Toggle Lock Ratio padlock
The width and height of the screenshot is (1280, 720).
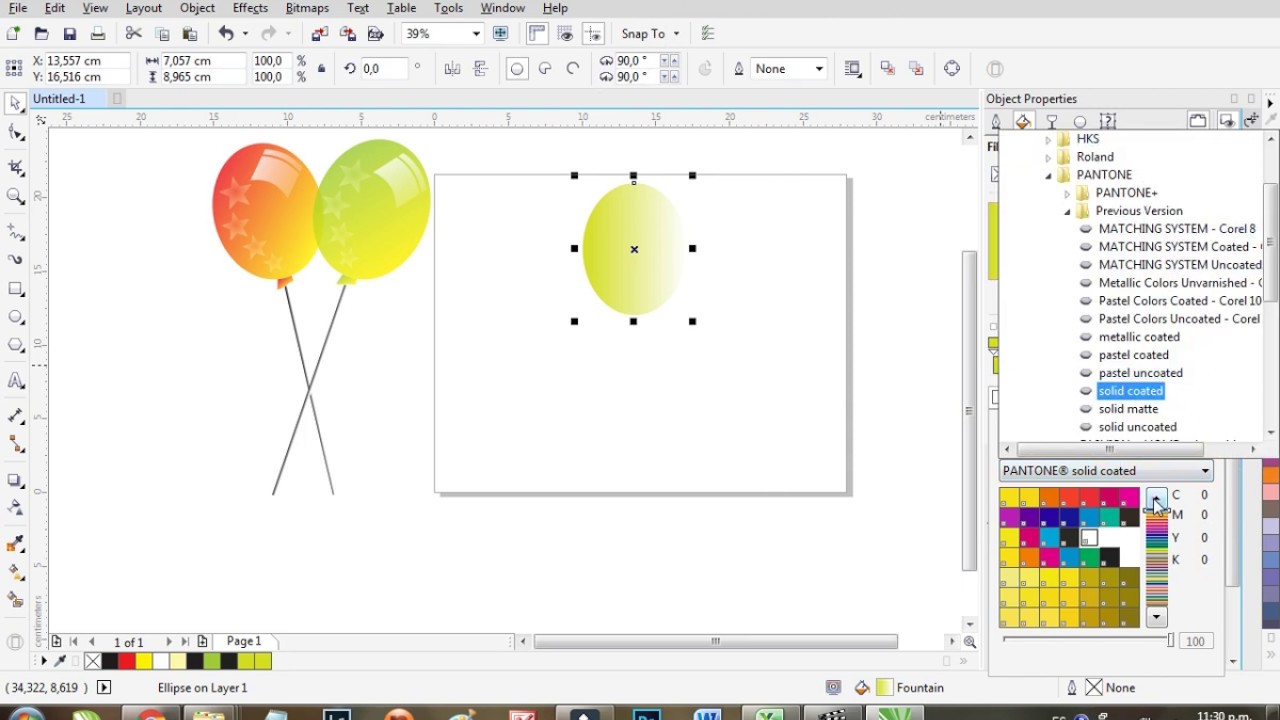pos(321,69)
